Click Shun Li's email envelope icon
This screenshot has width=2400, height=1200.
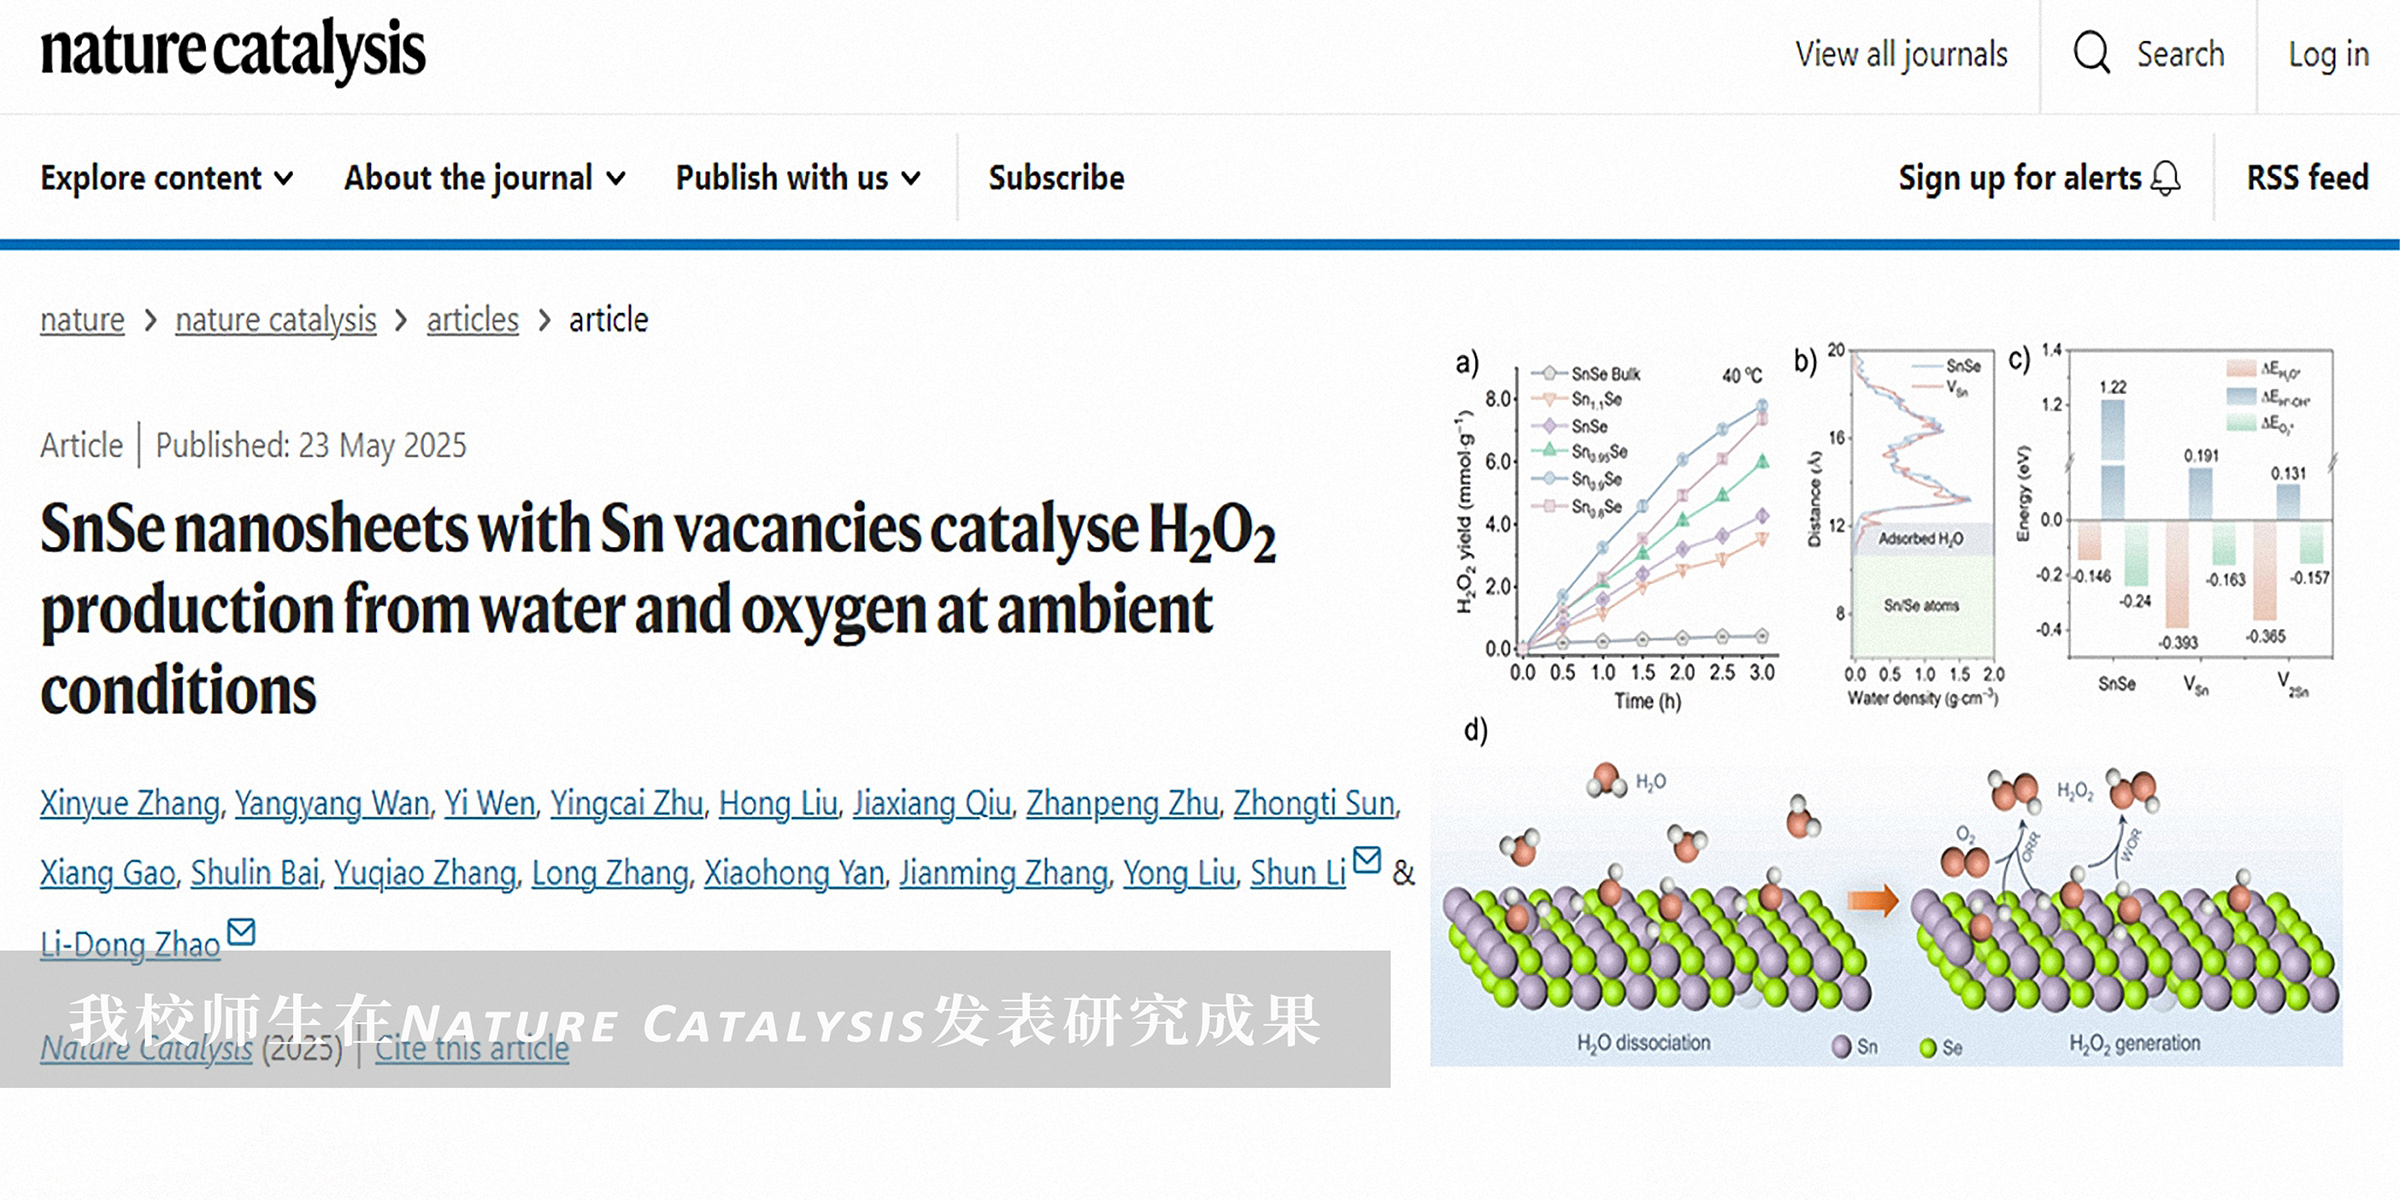point(1367,859)
